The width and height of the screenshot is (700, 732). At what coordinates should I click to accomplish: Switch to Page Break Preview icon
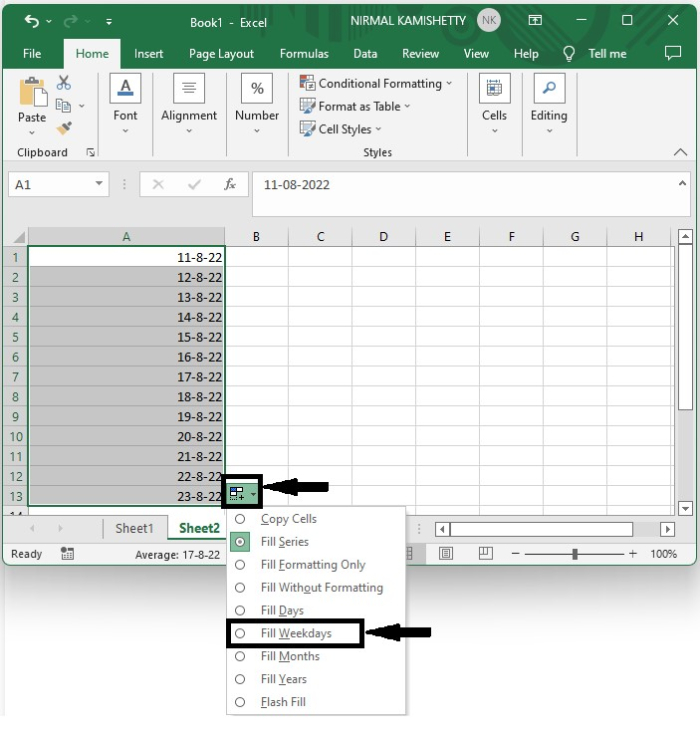pyautogui.click(x=486, y=553)
